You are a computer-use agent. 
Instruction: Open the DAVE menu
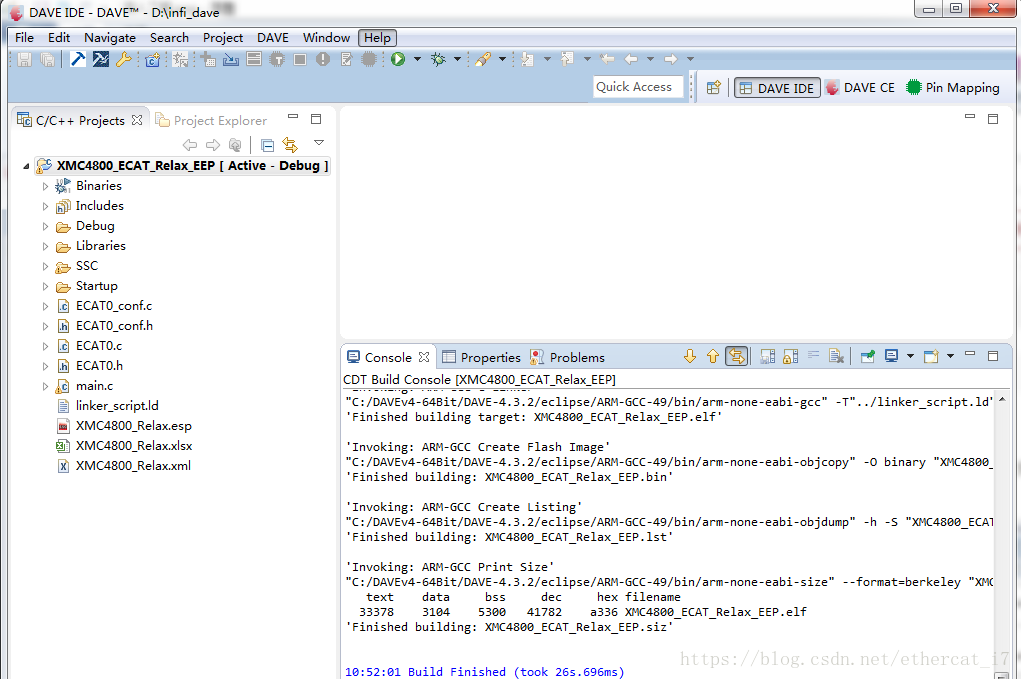[x=272, y=38]
